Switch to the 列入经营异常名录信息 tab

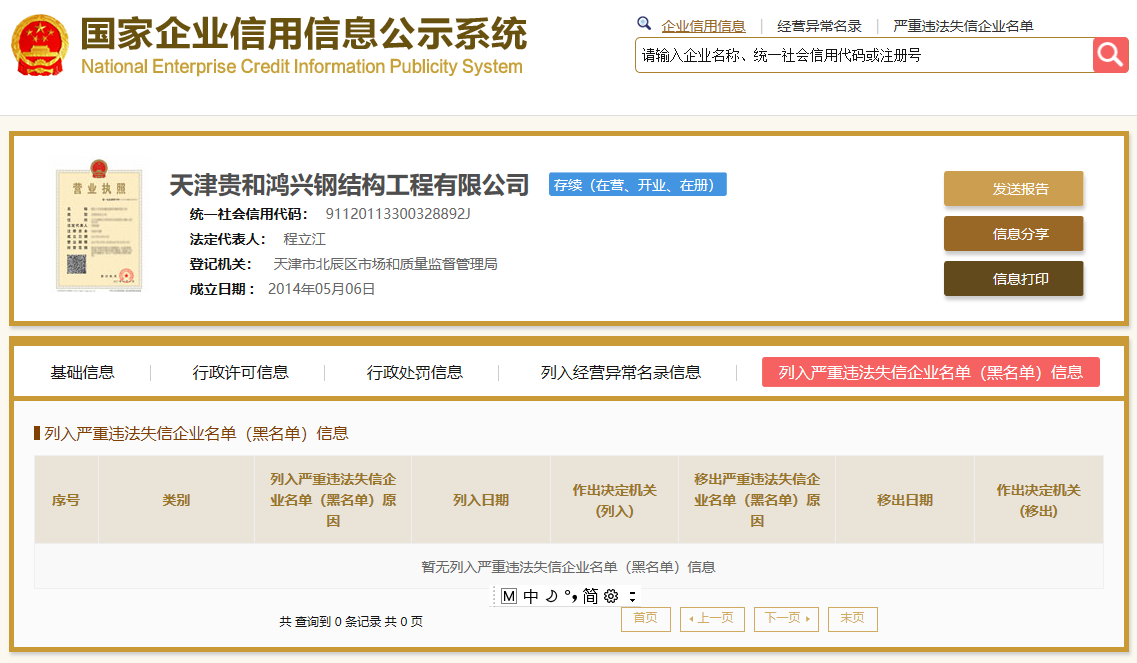[x=621, y=372]
